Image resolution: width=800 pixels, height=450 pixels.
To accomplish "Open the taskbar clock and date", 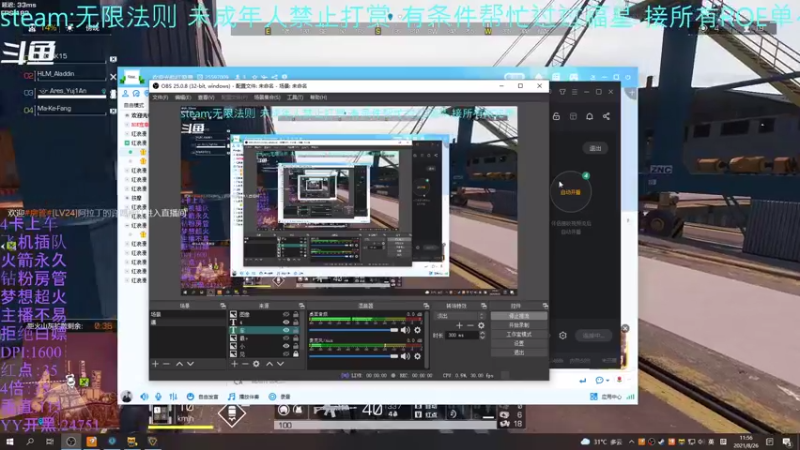I will point(746,442).
